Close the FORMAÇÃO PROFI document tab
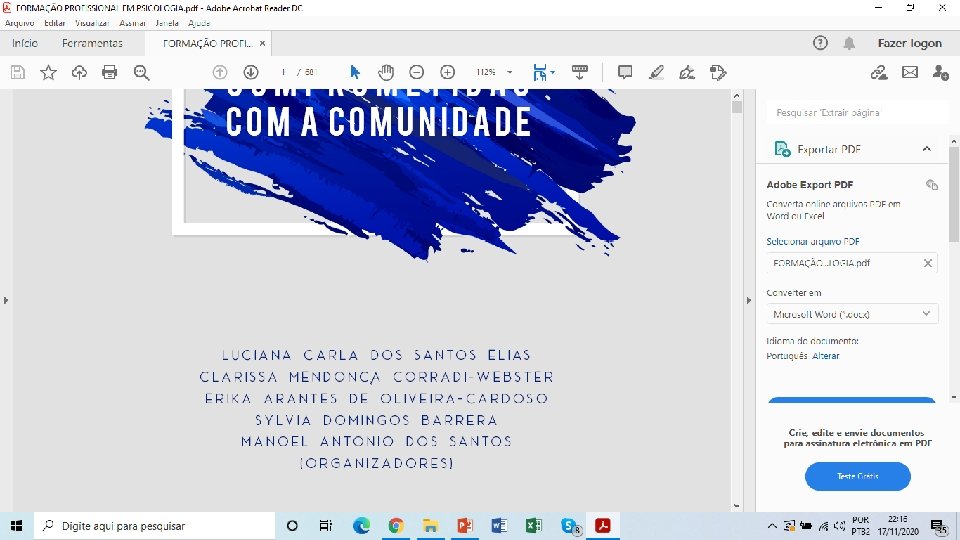Viewport: 960px width, 540px height. [x=262, y=43]
